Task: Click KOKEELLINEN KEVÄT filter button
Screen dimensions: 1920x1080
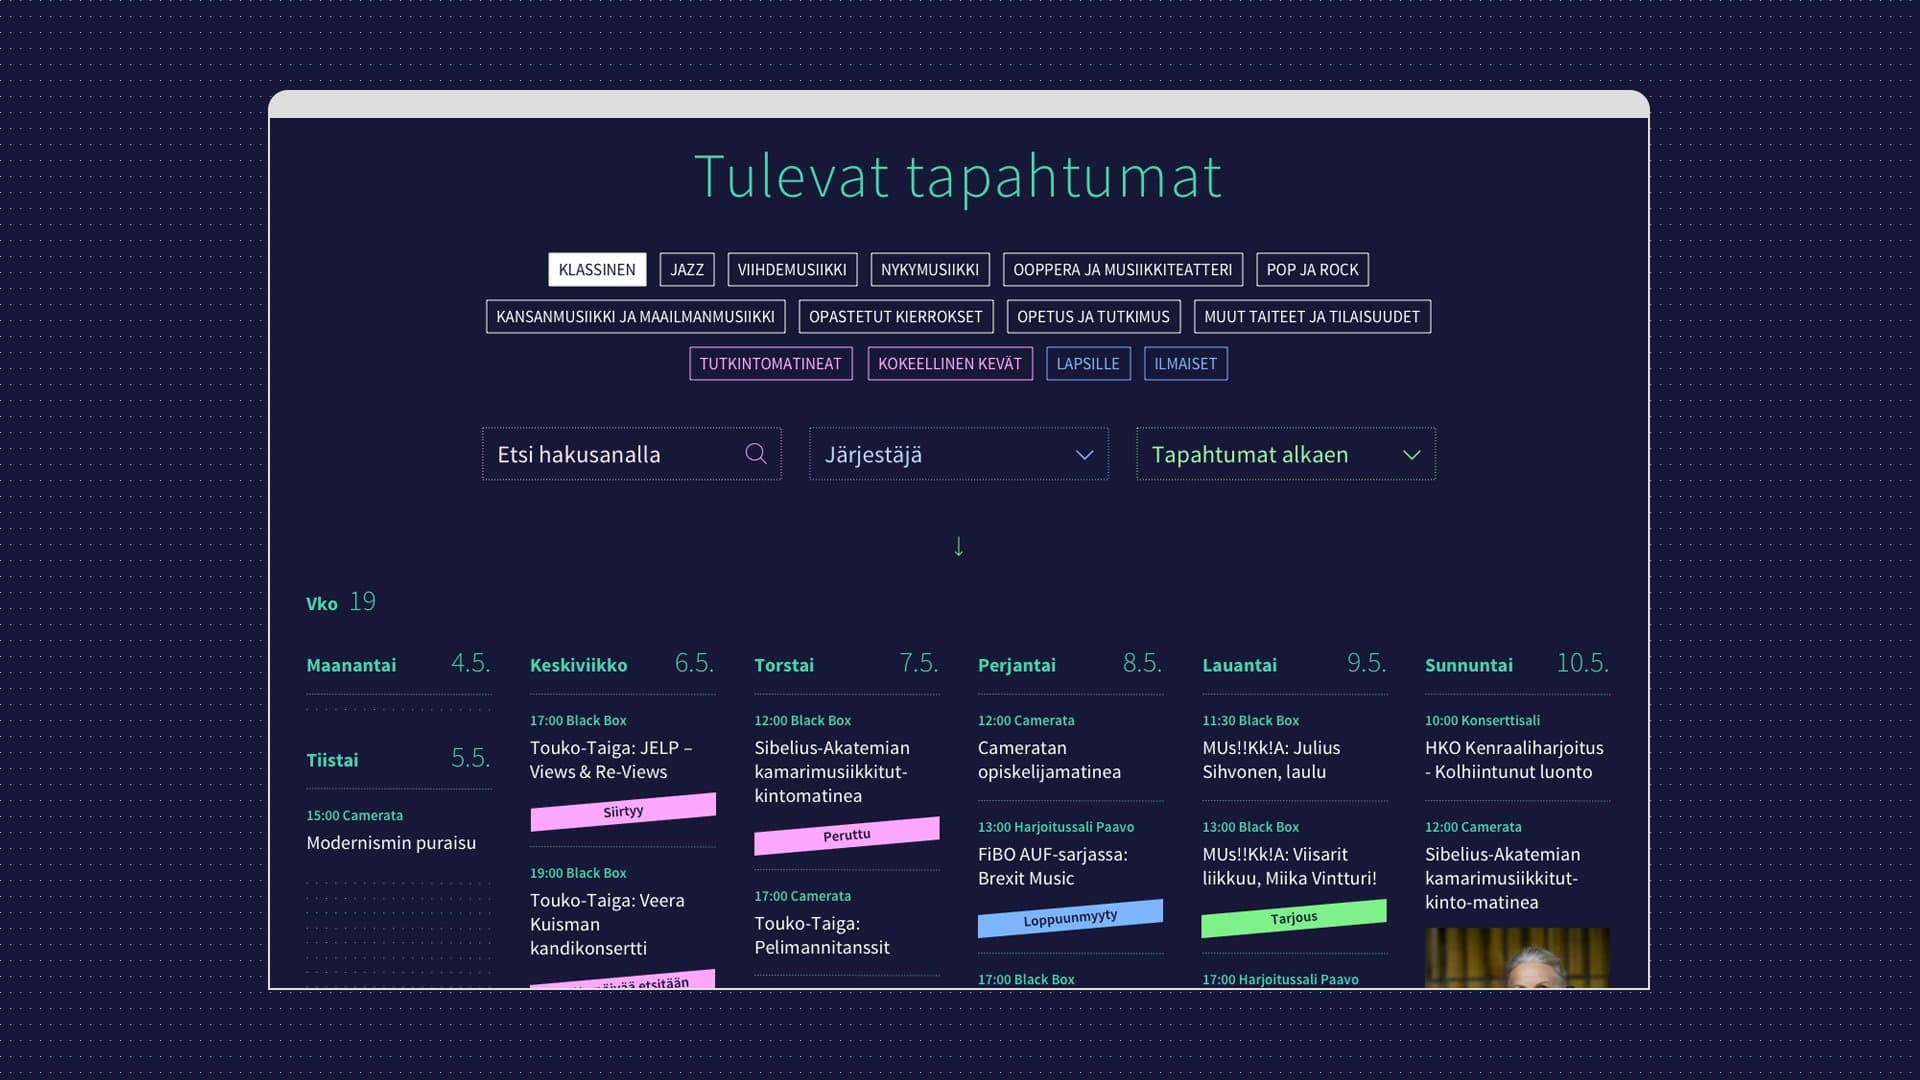Action: (949, 363)
